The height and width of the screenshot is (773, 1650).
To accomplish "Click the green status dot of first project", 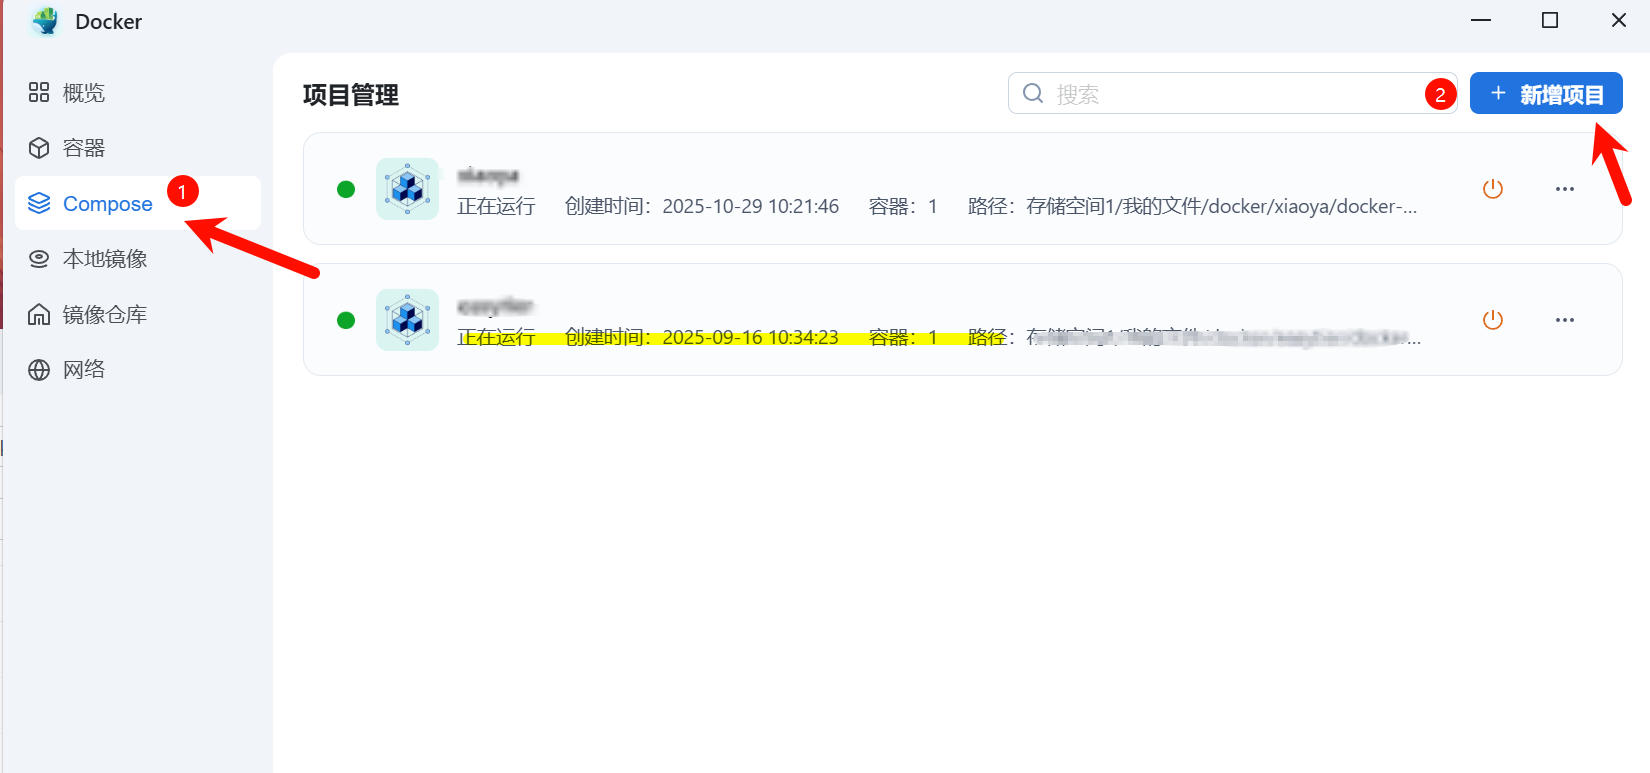I will [346, 189].
